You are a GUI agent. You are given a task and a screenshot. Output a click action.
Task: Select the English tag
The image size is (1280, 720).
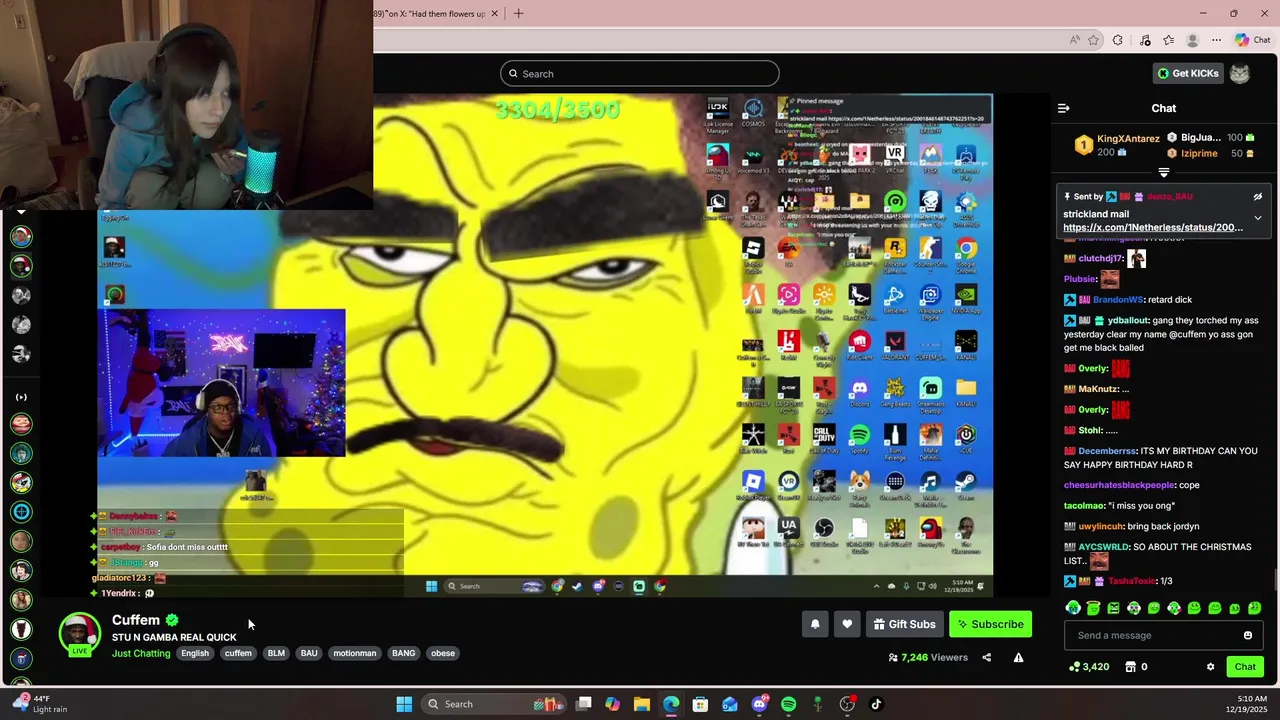(195, 653)
